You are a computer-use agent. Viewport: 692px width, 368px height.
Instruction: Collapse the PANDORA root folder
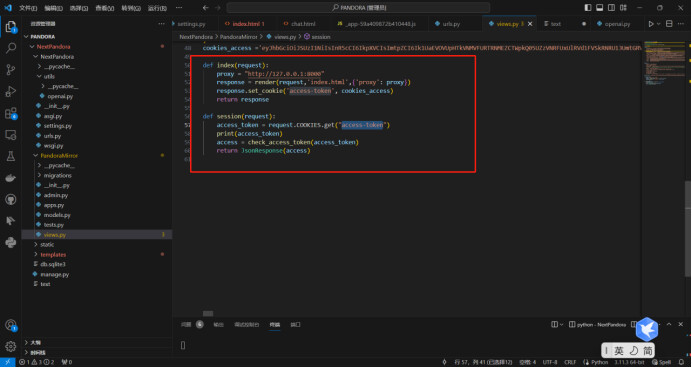click(x=26, y=37)
